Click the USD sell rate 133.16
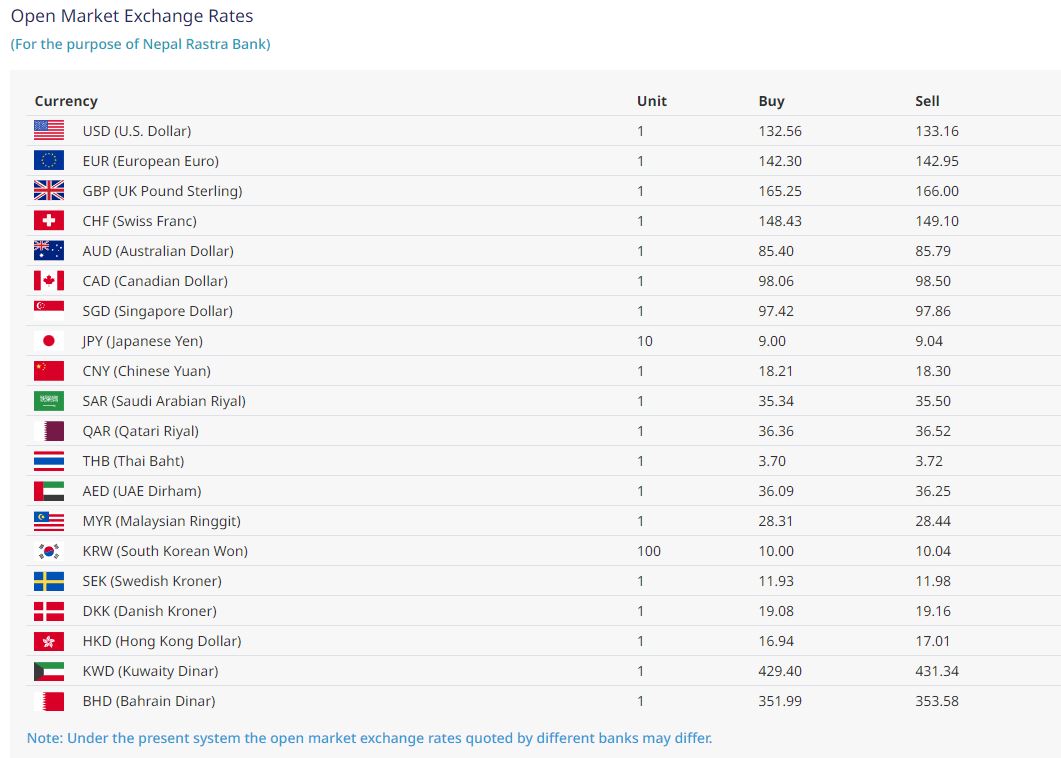Screen dimensions: 1061x758 point(936,131)
